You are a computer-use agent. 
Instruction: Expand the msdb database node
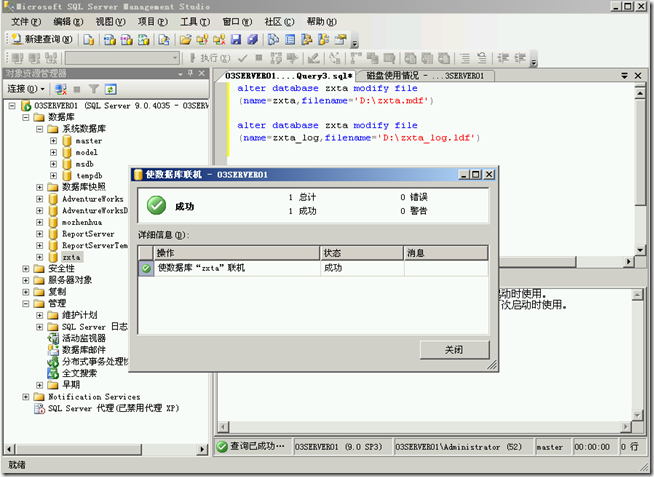coord(53,164)
